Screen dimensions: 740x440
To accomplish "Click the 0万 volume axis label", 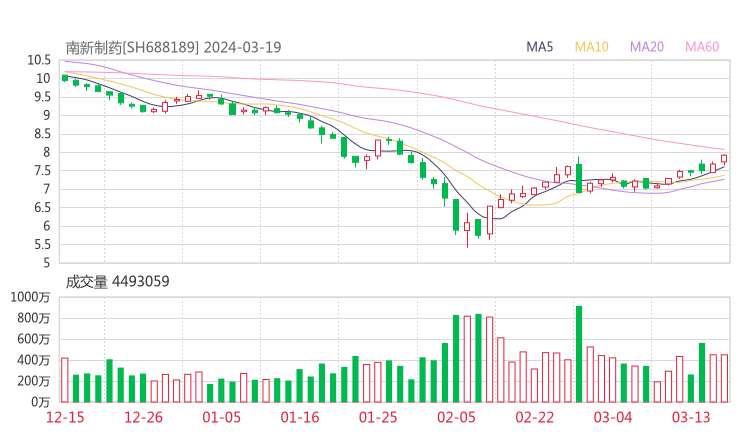I will [40, 402].
